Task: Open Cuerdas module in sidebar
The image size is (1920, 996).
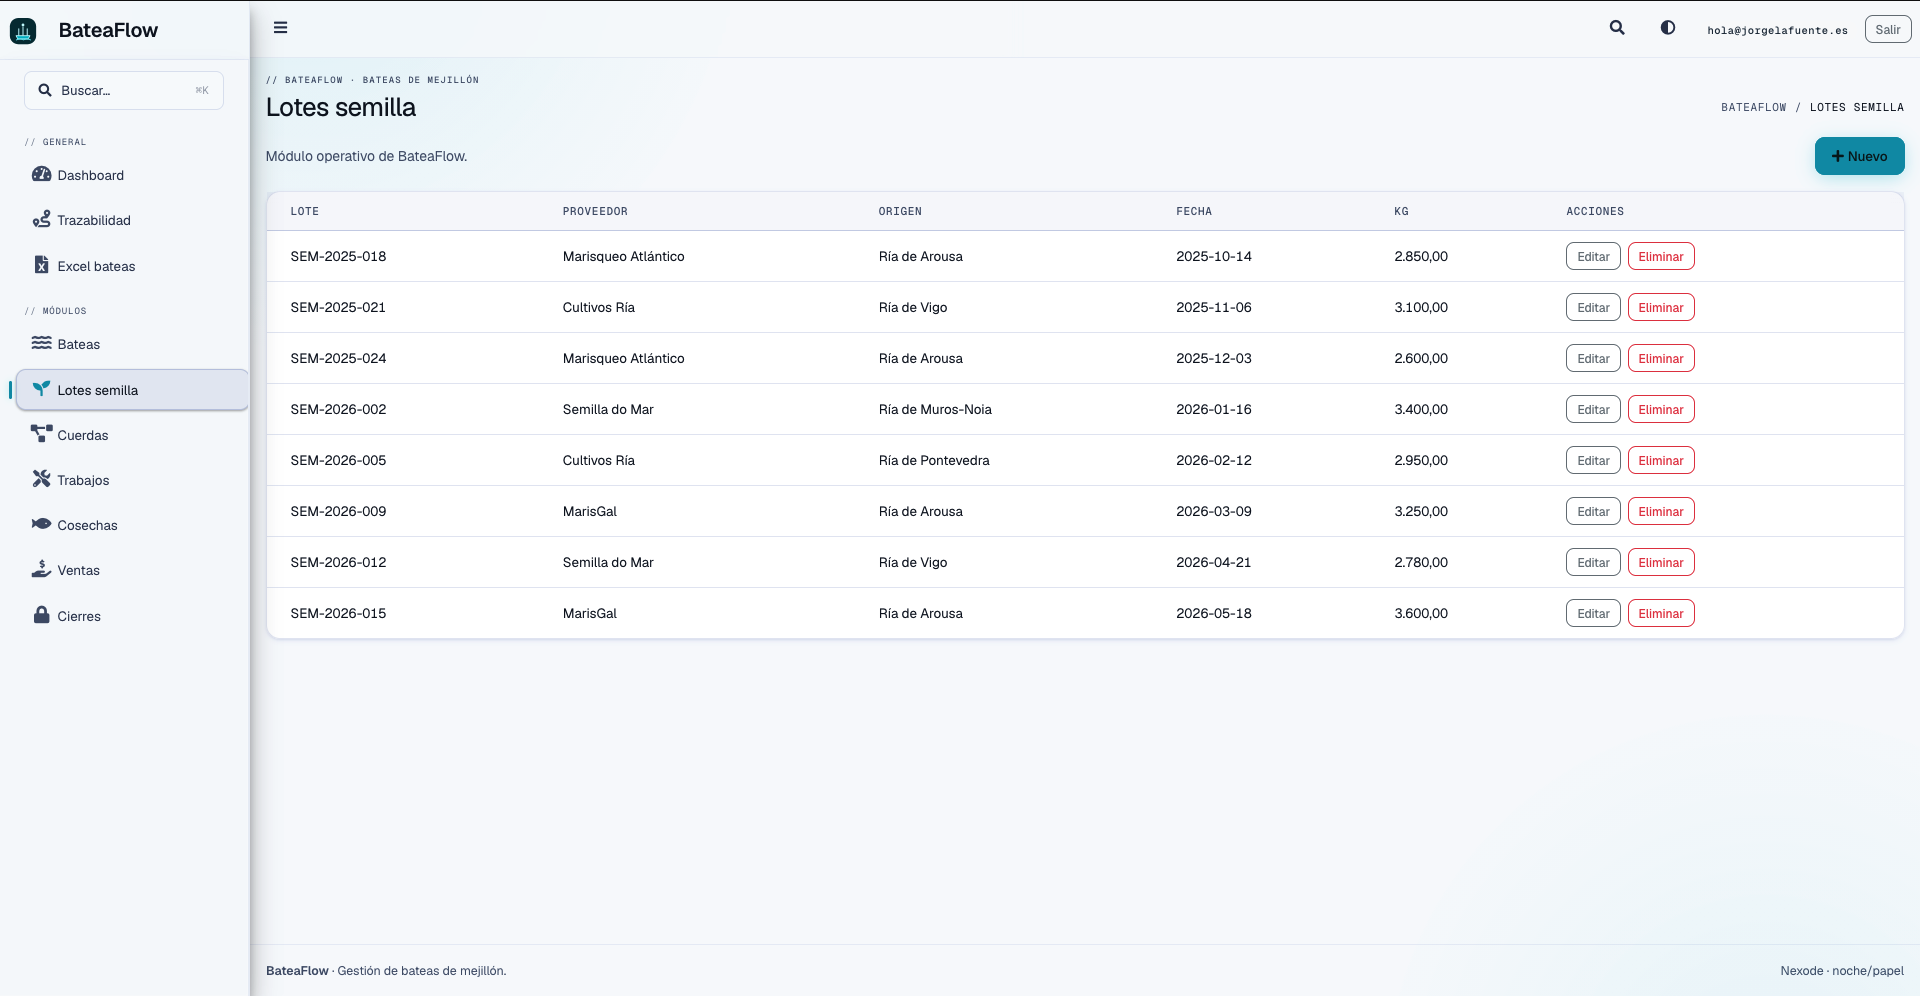Action: [132, 435]
